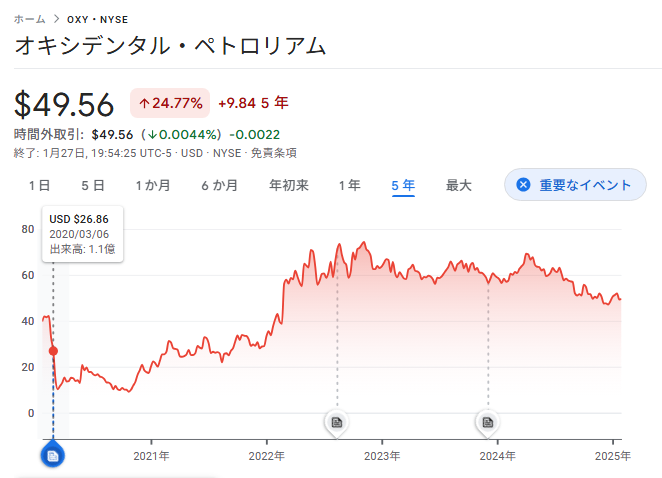This screenshot has height=478, width=662.
Task: Click the large $49.56 price
Action: click(x=65, y=103)
